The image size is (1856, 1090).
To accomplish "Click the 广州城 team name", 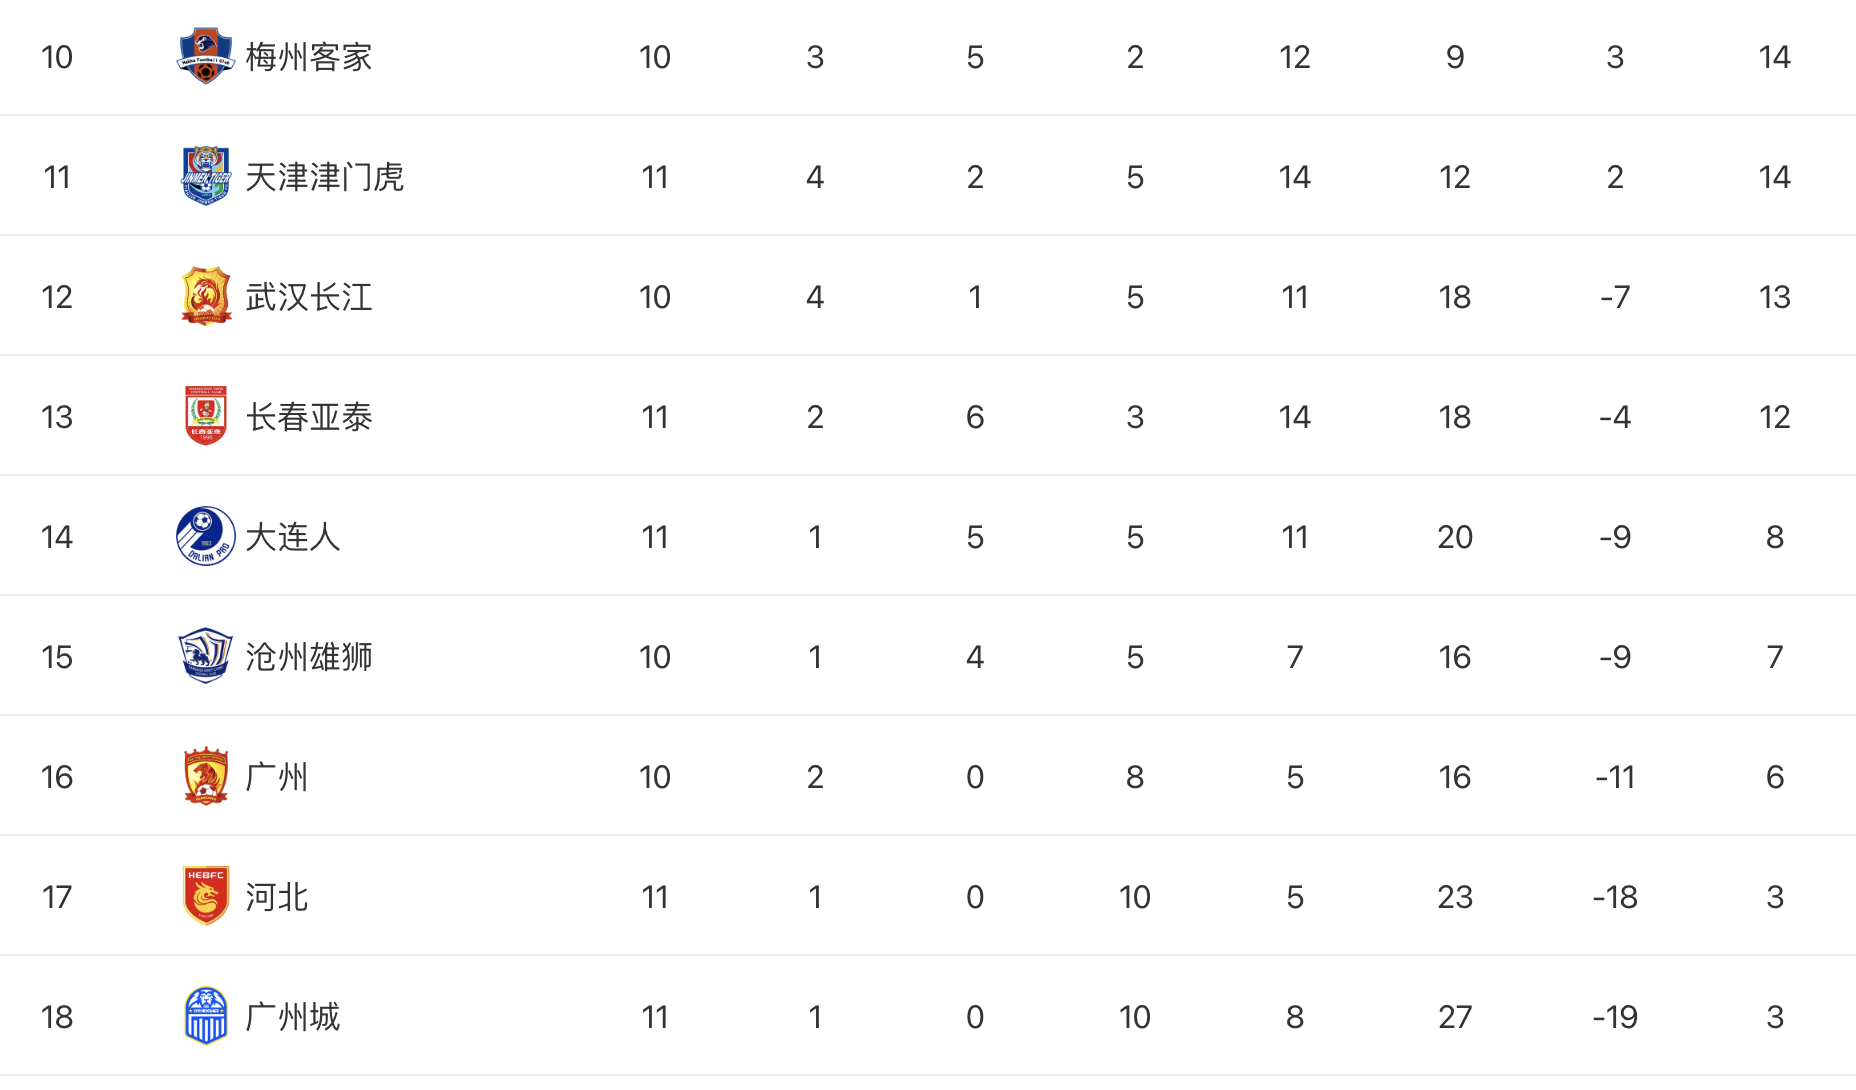I will [293, 1017].
